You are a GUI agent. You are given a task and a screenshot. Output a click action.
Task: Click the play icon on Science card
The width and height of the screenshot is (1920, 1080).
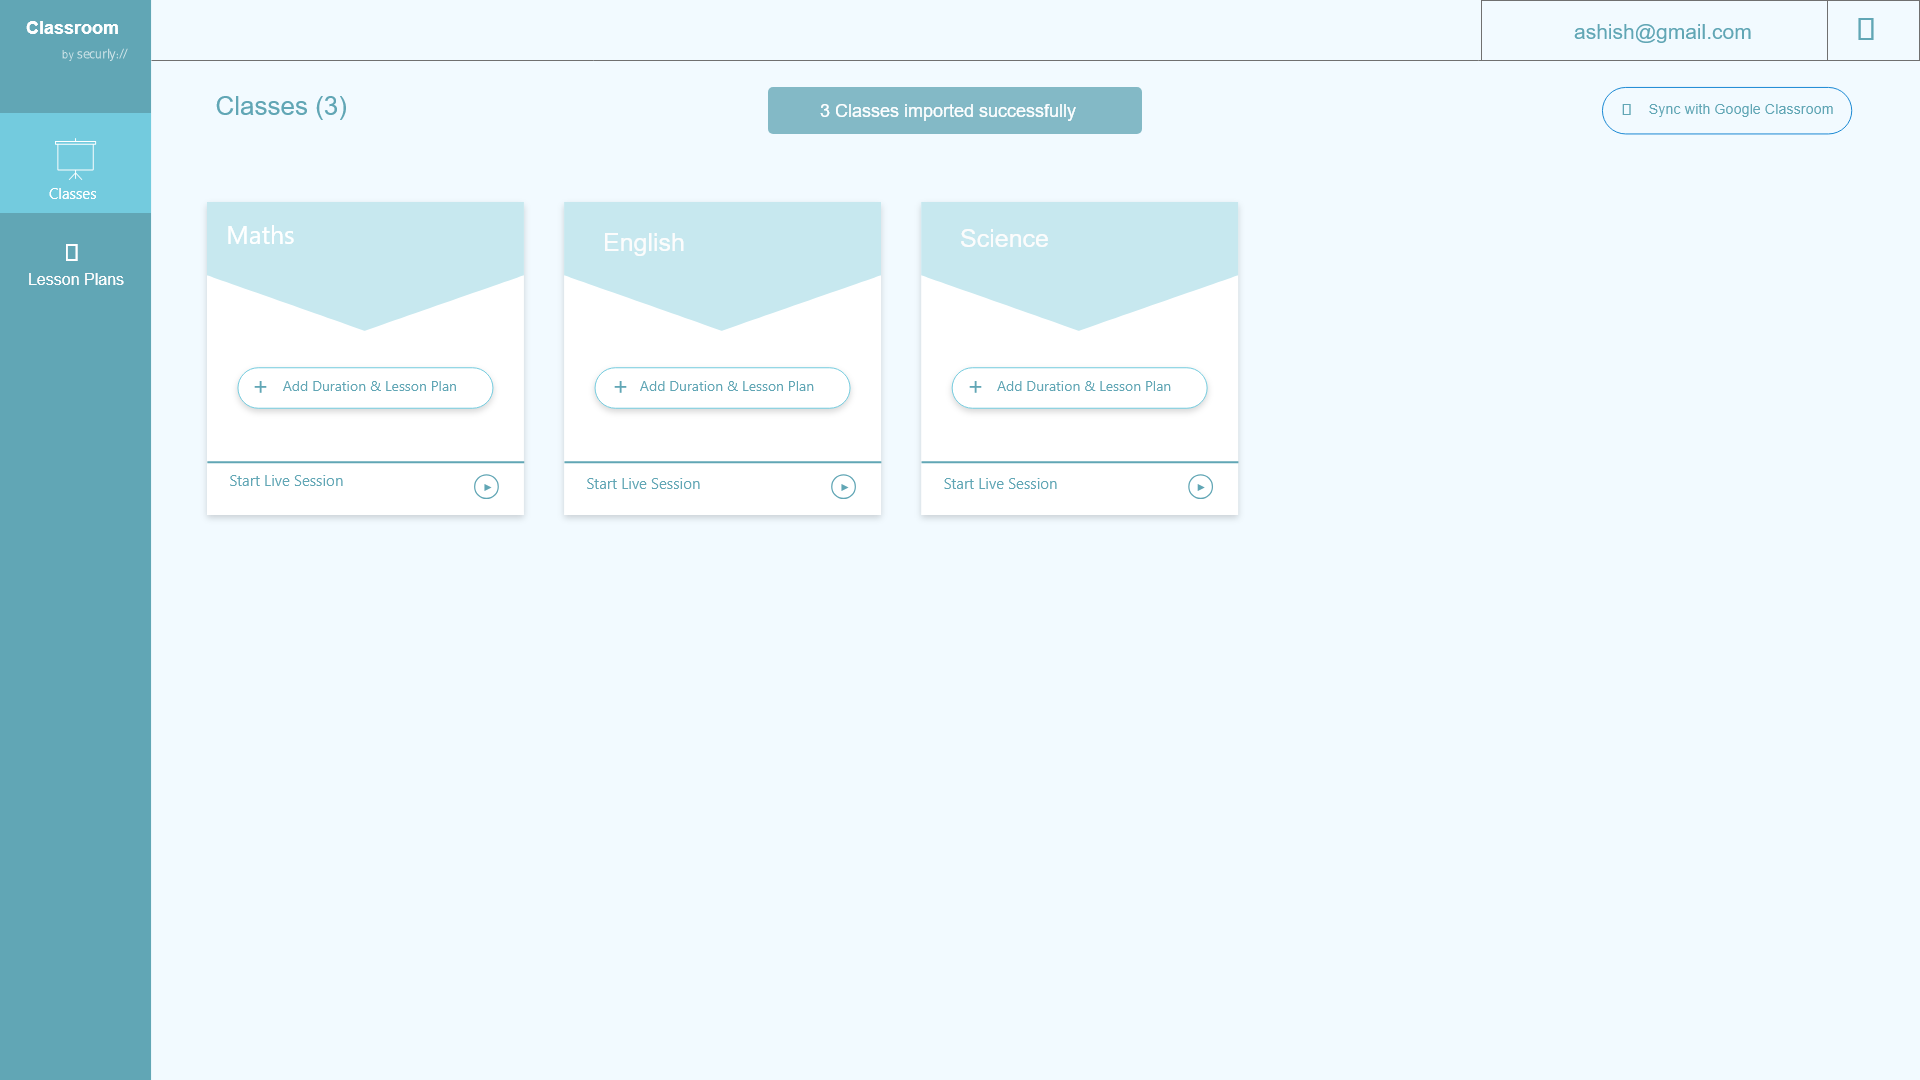point(1200,486)
